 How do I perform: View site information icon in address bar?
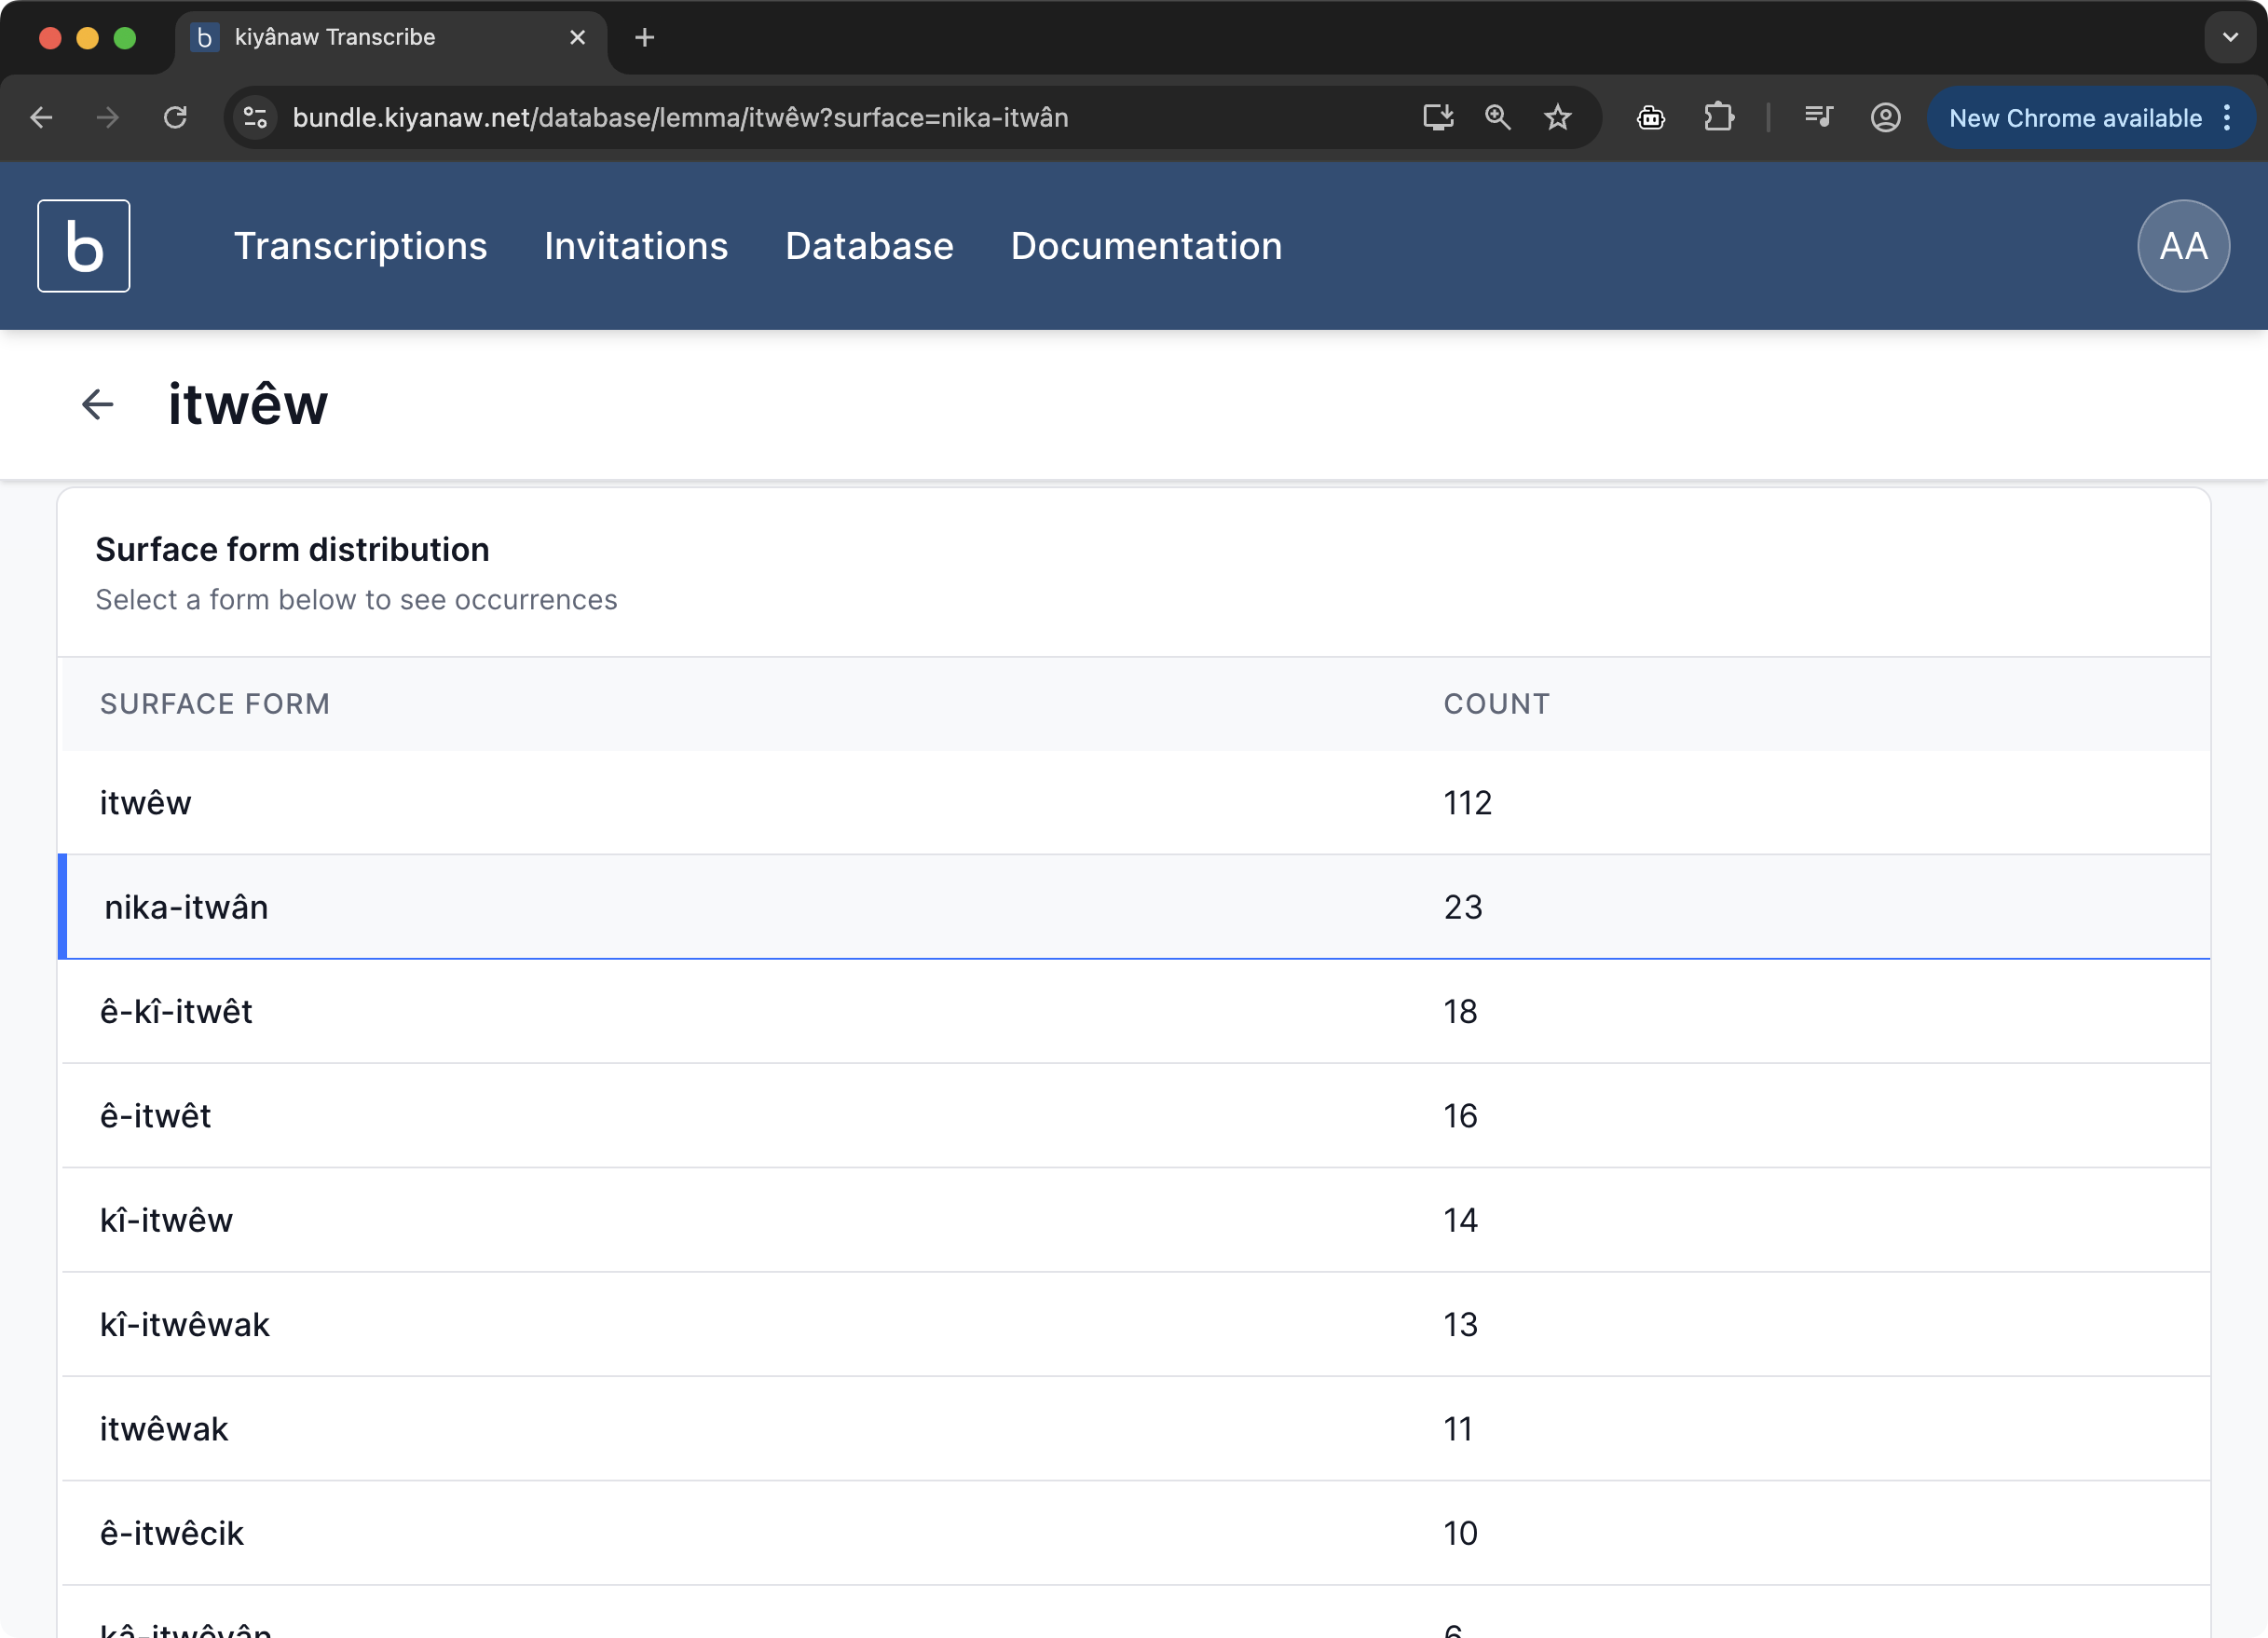point(256,118)
